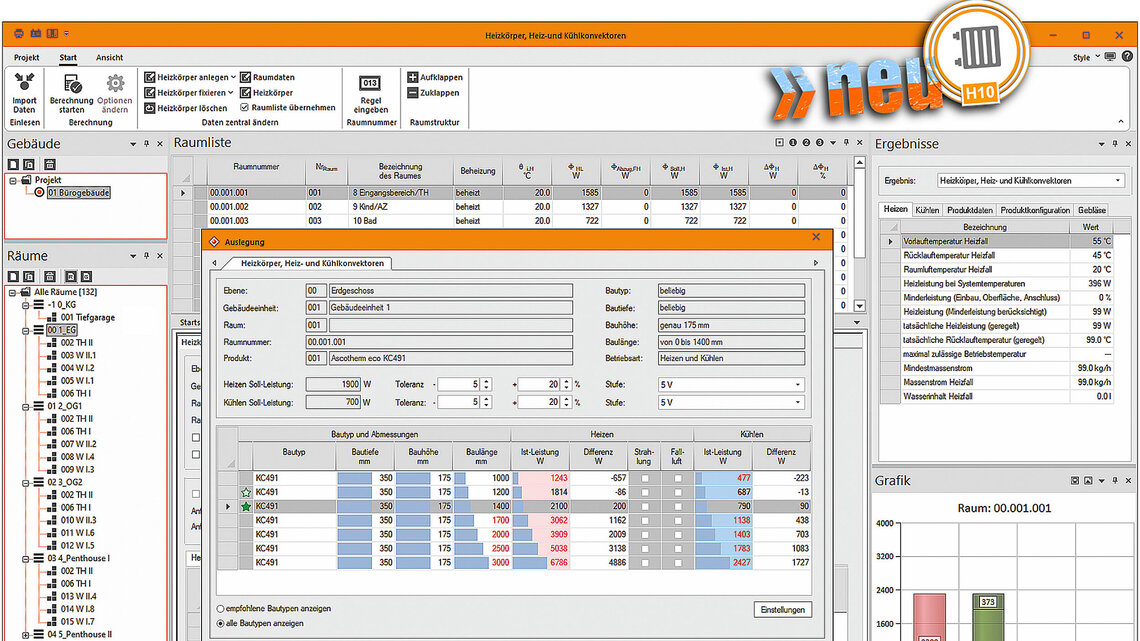1140x641 pixels.
Task: Click the Einstellungen button
Action: (x=782, y=610)
